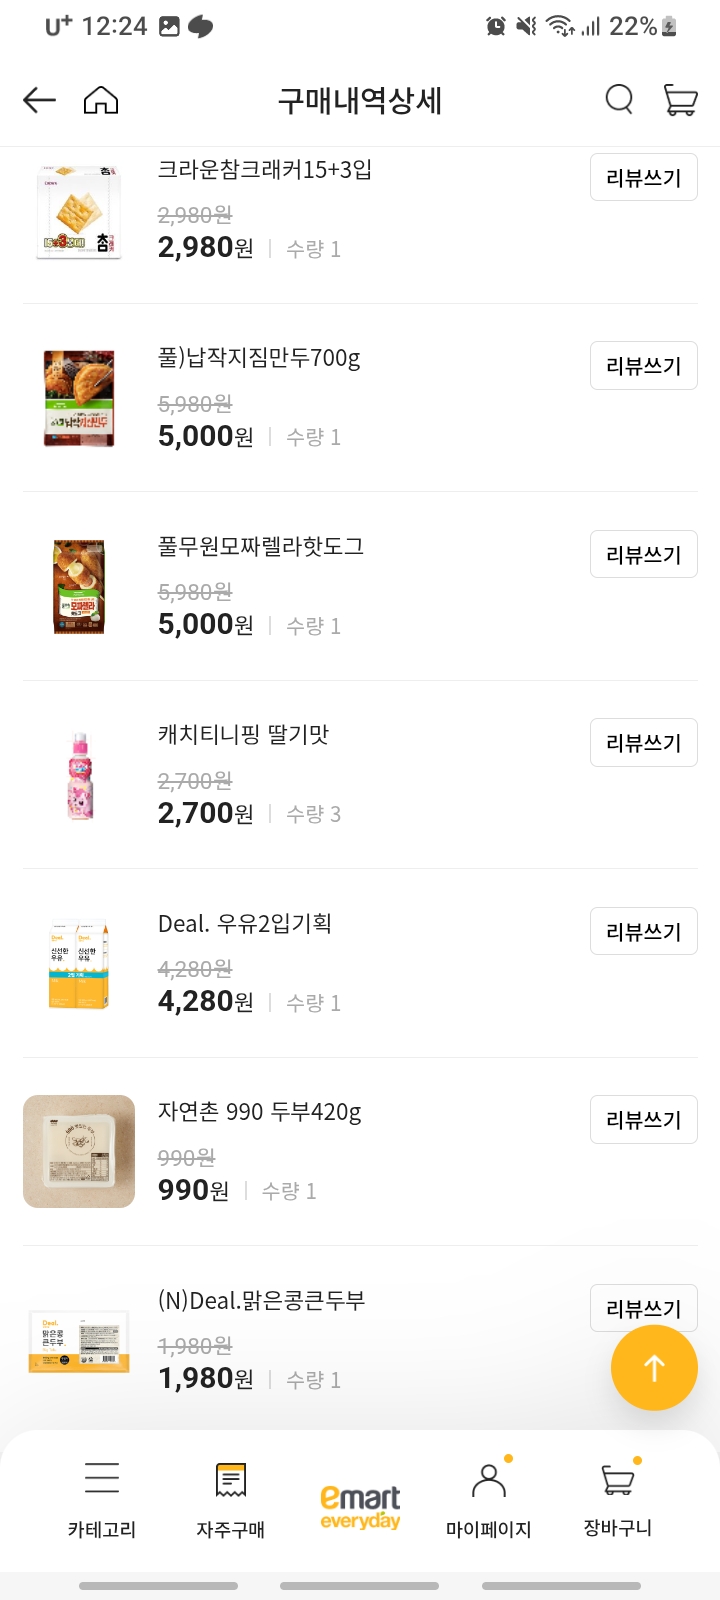
Task: Tap the back arrow icon
Action: [x=39, y=100]
